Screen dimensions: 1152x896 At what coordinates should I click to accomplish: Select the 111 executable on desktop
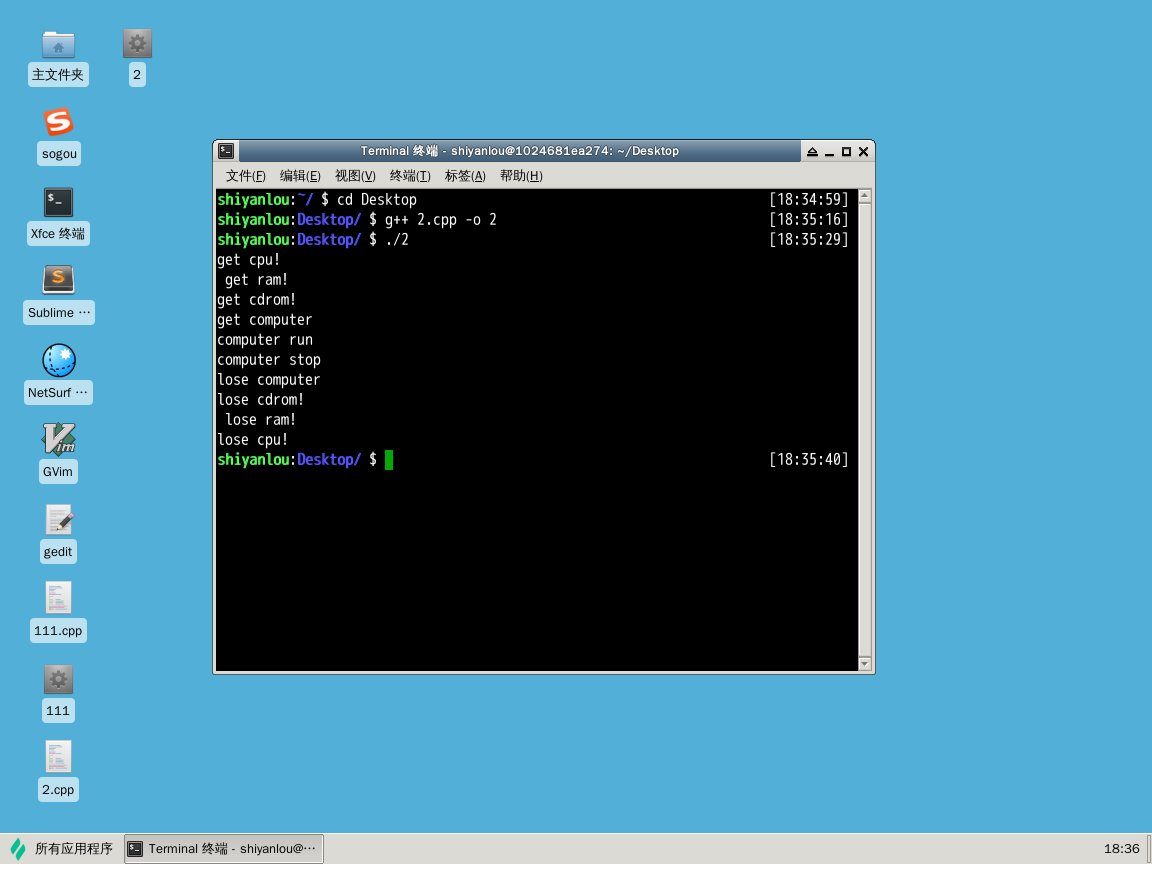58,680
